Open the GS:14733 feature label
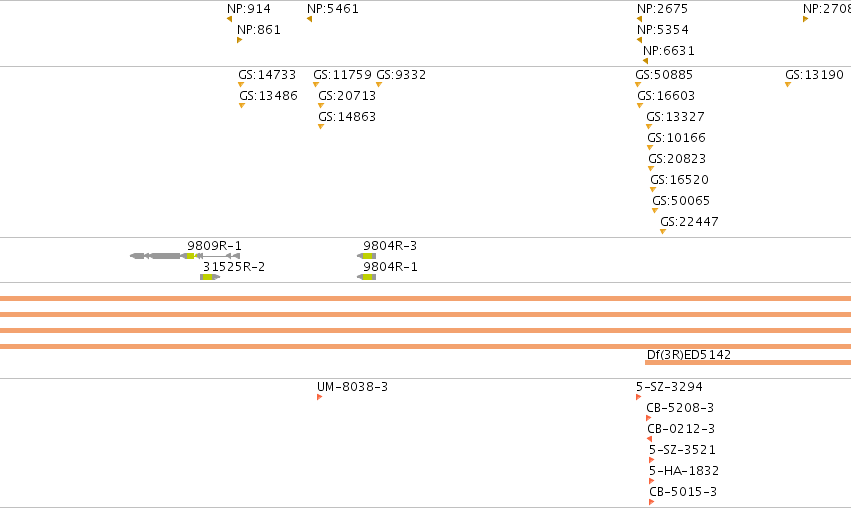Viewport: 851px width, 508px height. (267, 75)
